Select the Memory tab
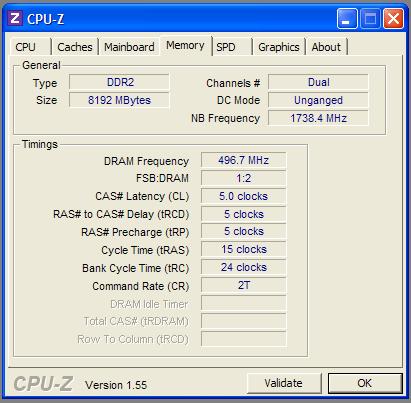This screenshot has width=411, height=403. (185, 46)
